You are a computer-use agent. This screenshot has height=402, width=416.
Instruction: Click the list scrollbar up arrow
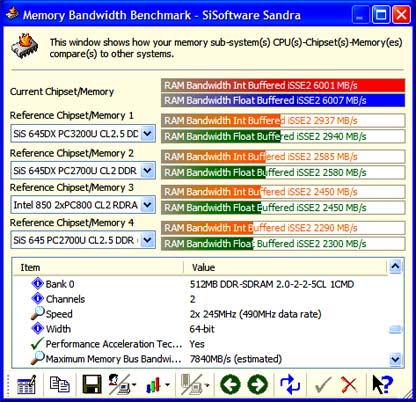pyautogui.click(x=395, y=266)
